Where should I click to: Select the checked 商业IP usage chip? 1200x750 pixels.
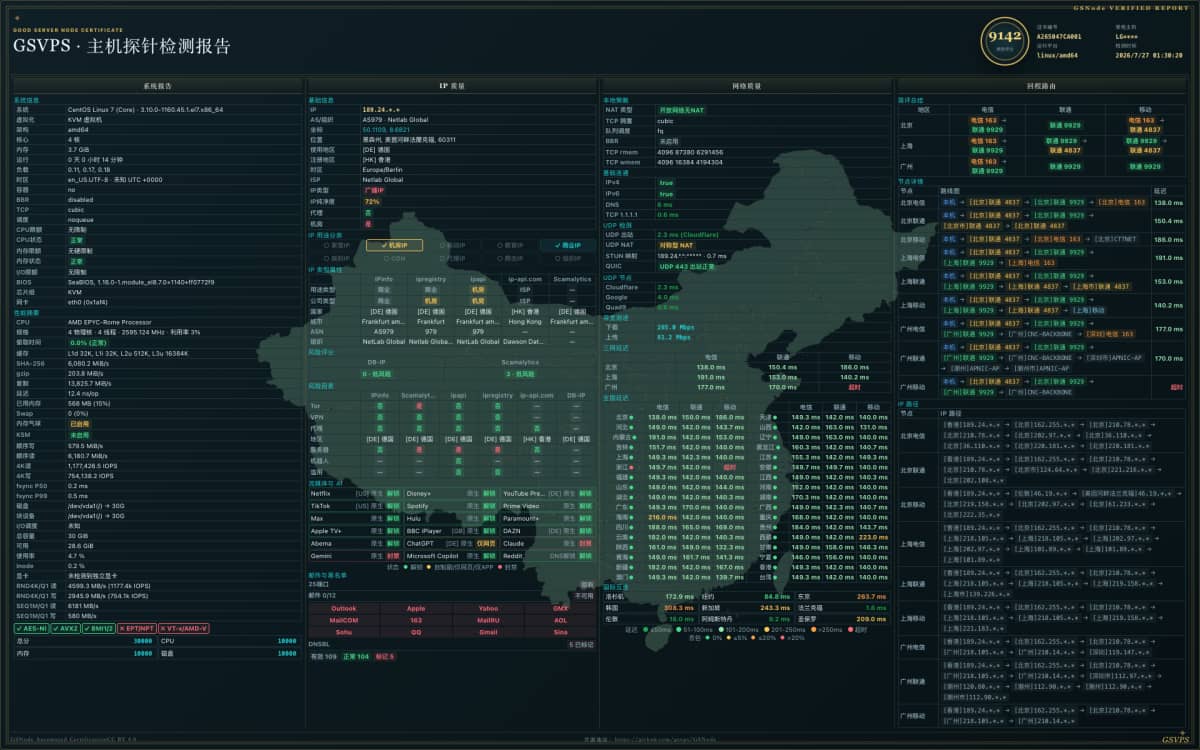[x=567, y=245]
